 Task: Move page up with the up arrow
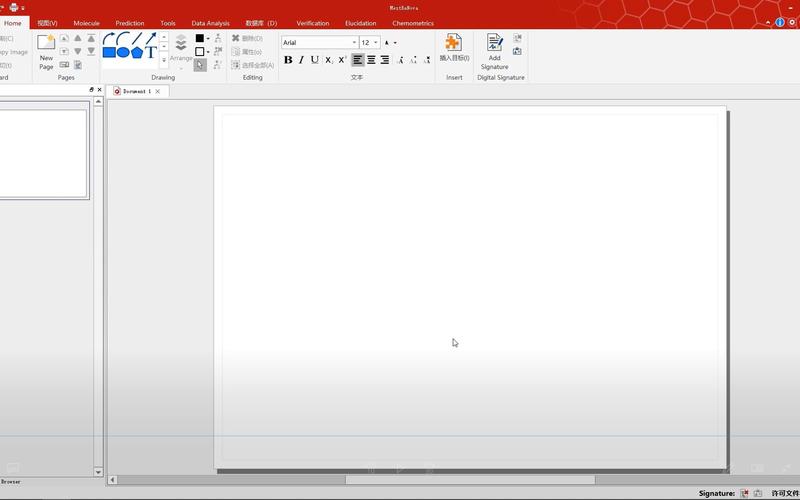coord(78,38)
